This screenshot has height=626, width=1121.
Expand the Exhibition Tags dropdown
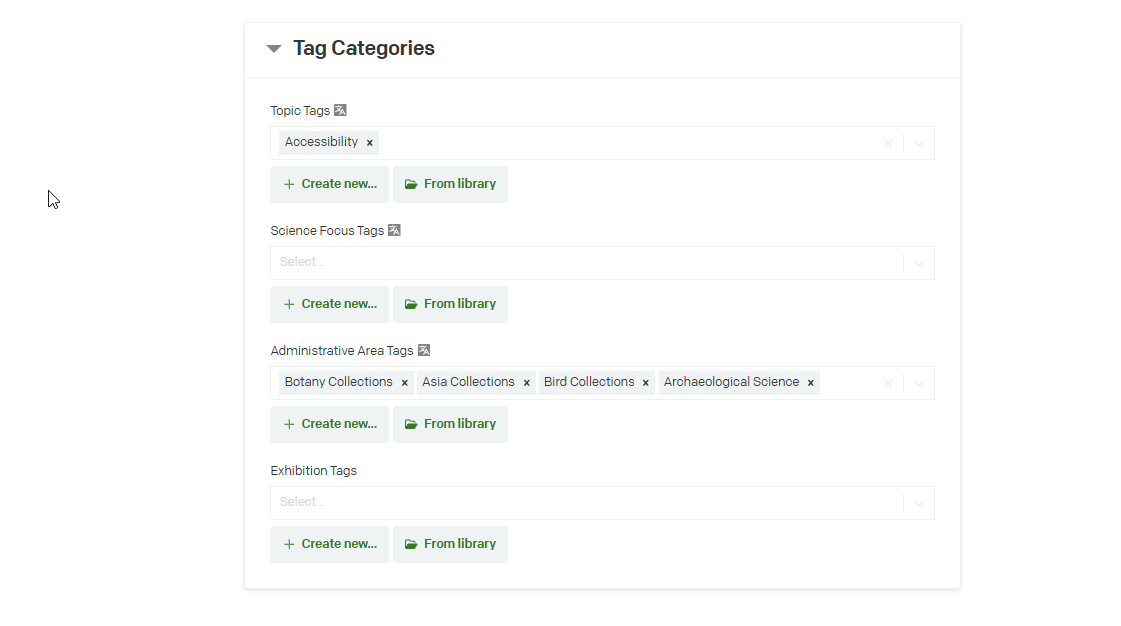pos(919,503)
